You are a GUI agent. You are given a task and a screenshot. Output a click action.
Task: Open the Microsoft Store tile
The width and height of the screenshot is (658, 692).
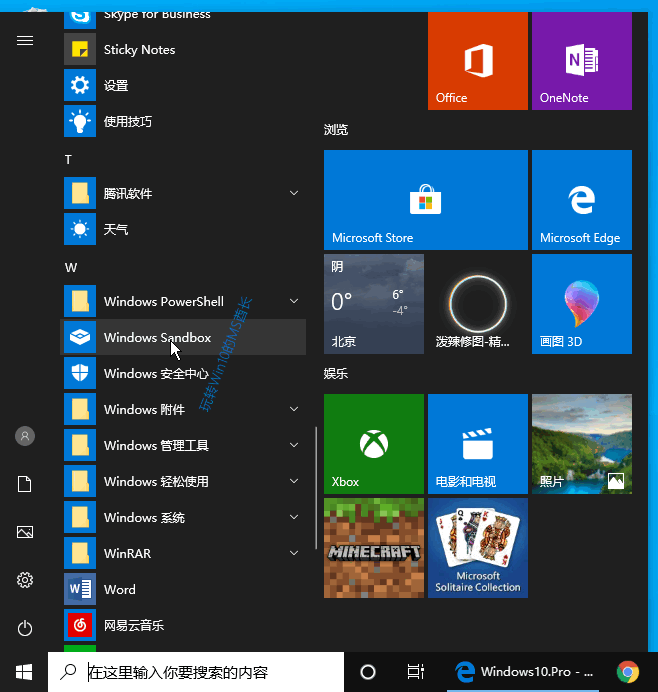click(425, 200)
